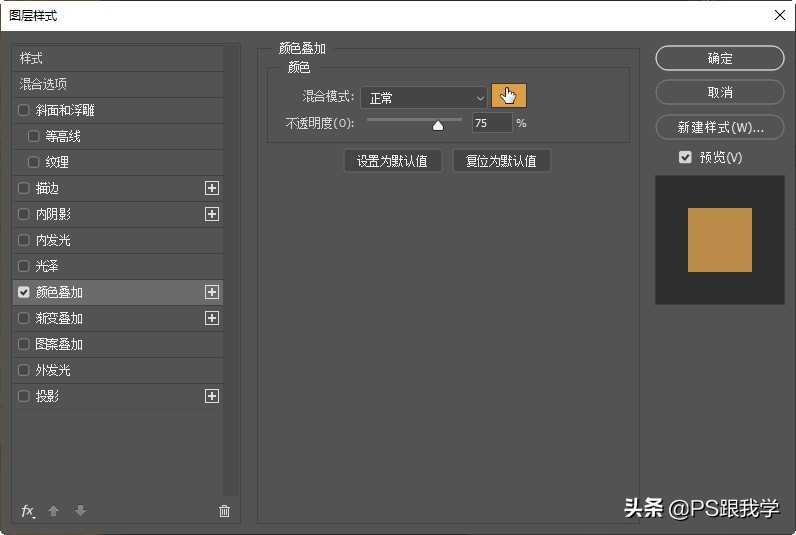
Task: Close the layer style (图层样式) dialog
Action: coord(780,15)
